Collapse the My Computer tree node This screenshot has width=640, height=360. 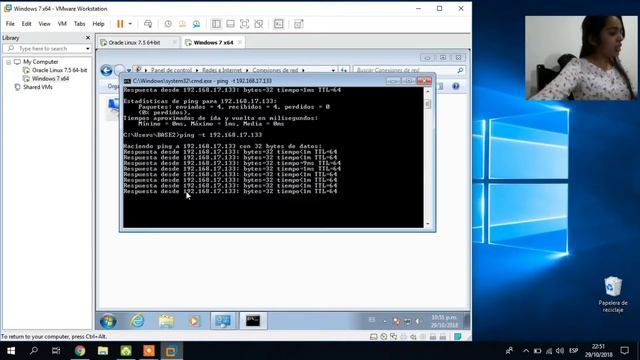click(8, 62)
